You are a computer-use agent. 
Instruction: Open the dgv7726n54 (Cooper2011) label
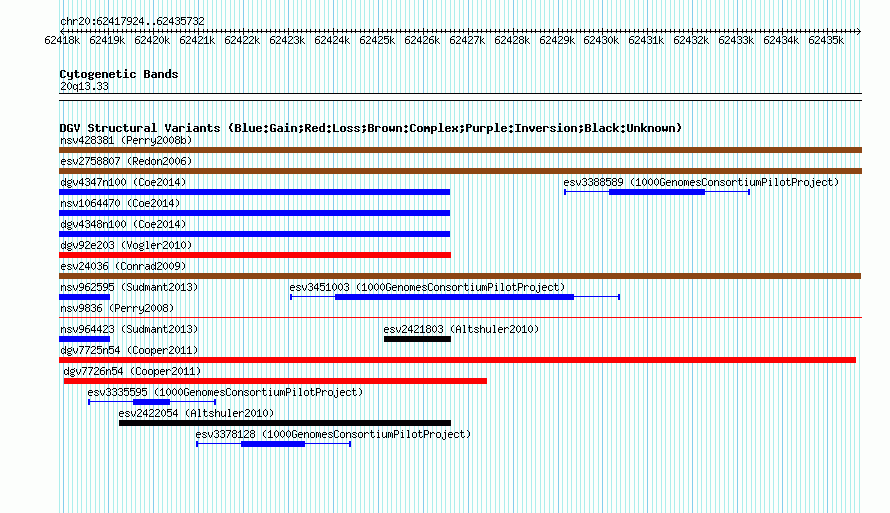[x=132, y=371]
